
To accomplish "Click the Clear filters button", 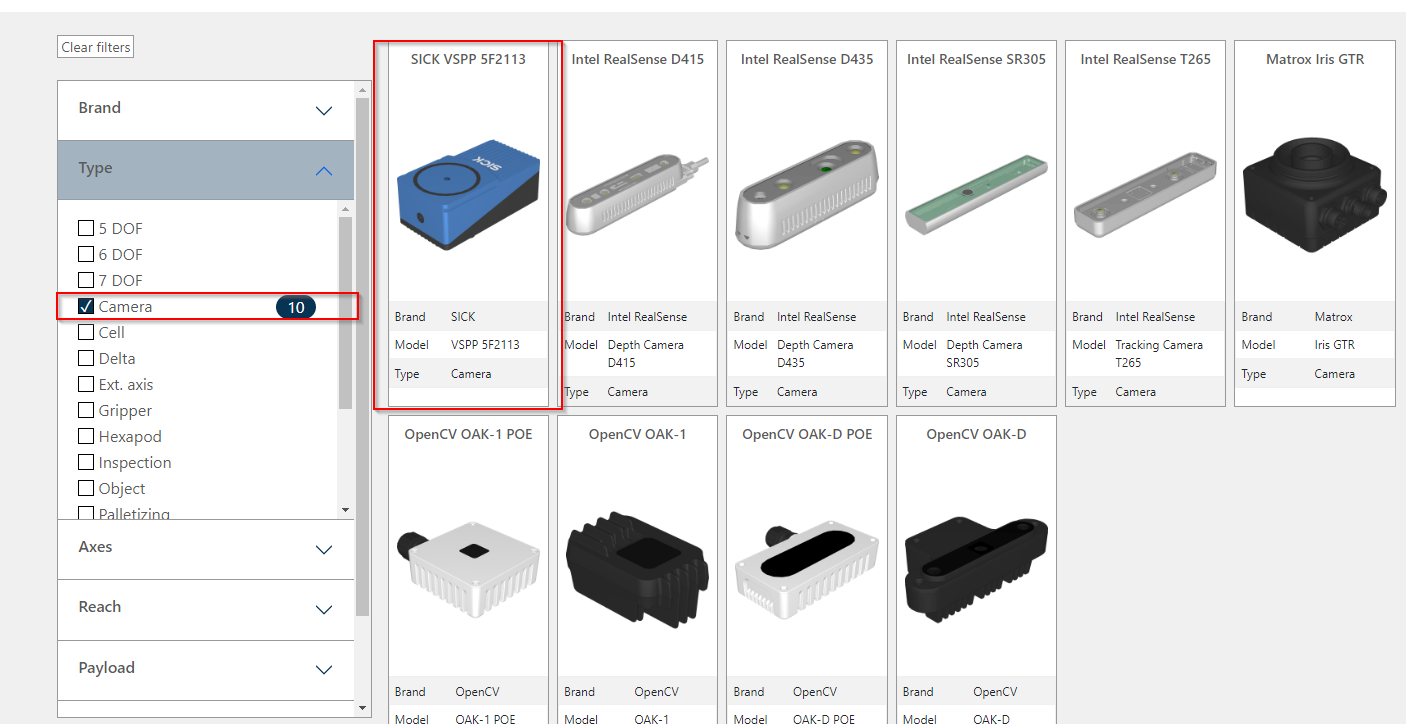I will pos(96,47).
